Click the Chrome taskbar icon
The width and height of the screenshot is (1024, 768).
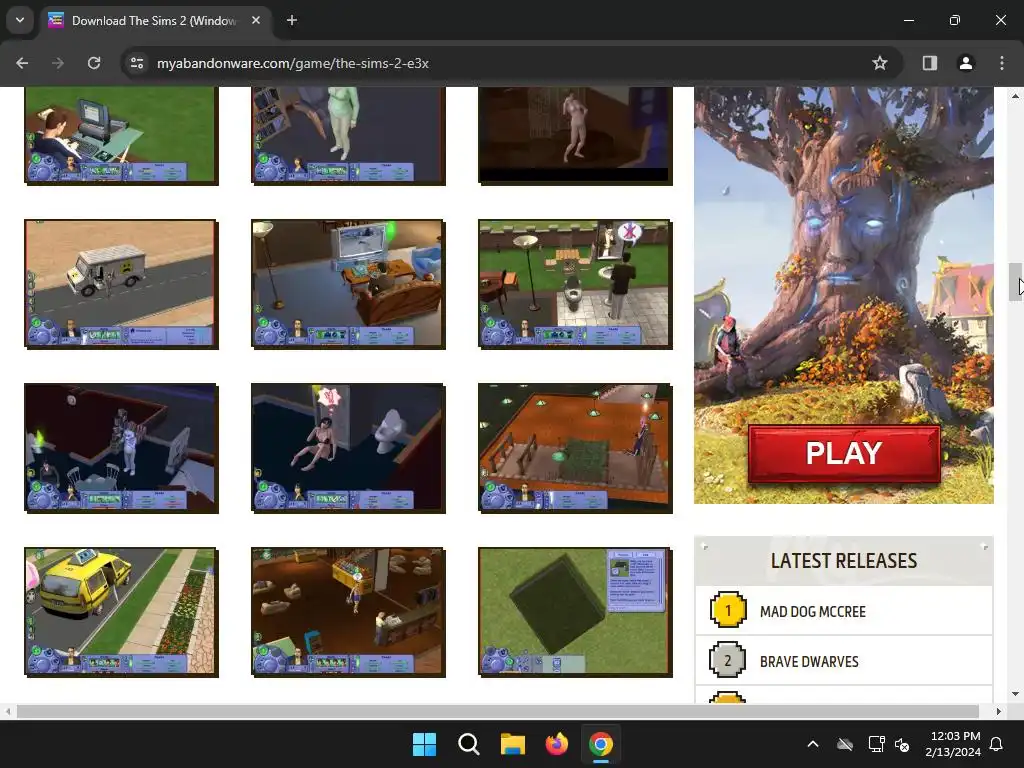pyautogui.click(x=601, y=744)
